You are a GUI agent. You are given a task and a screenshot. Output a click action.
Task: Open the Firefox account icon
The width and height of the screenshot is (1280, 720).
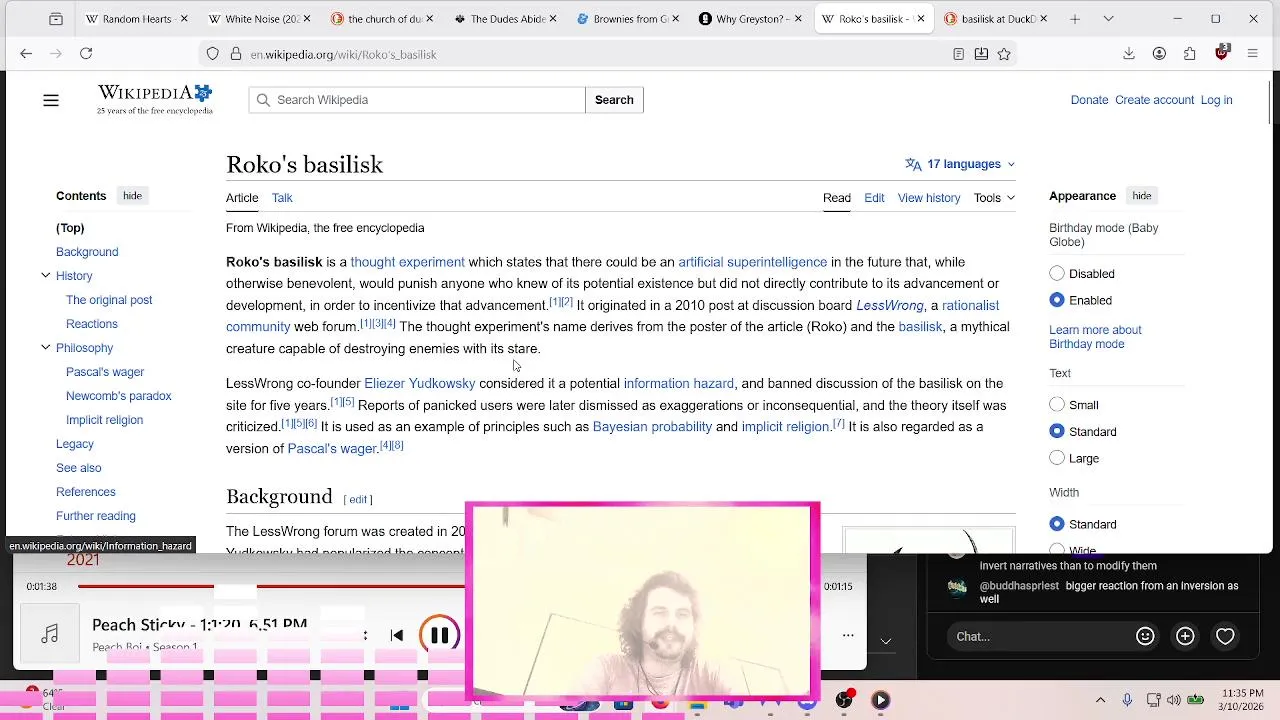(x=1159, y=54)
